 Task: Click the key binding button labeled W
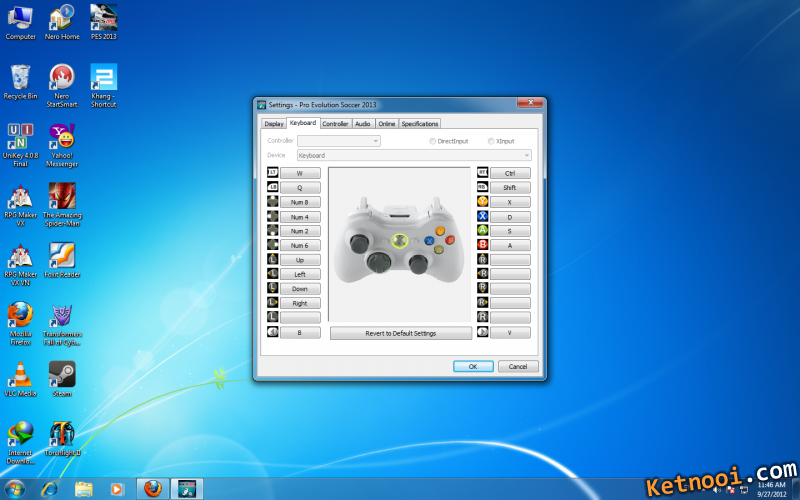[300, 173]
